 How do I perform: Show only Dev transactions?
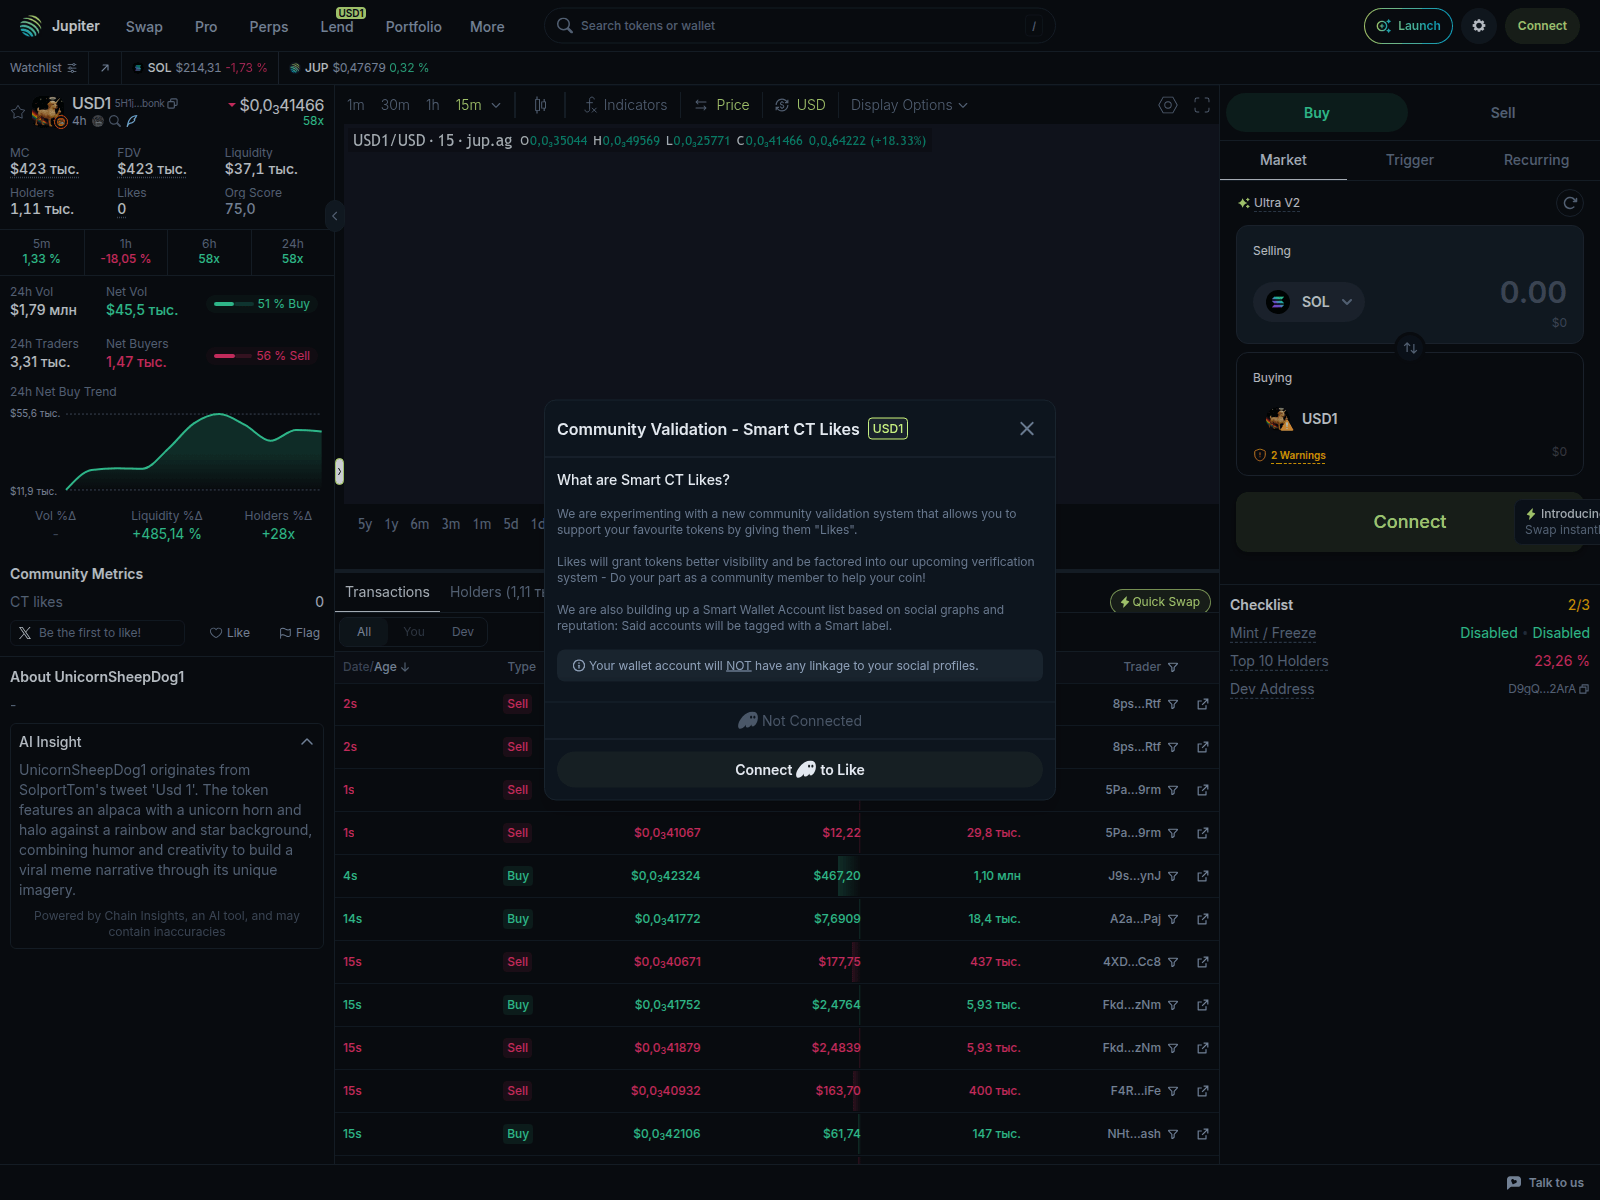pos(463,632)
